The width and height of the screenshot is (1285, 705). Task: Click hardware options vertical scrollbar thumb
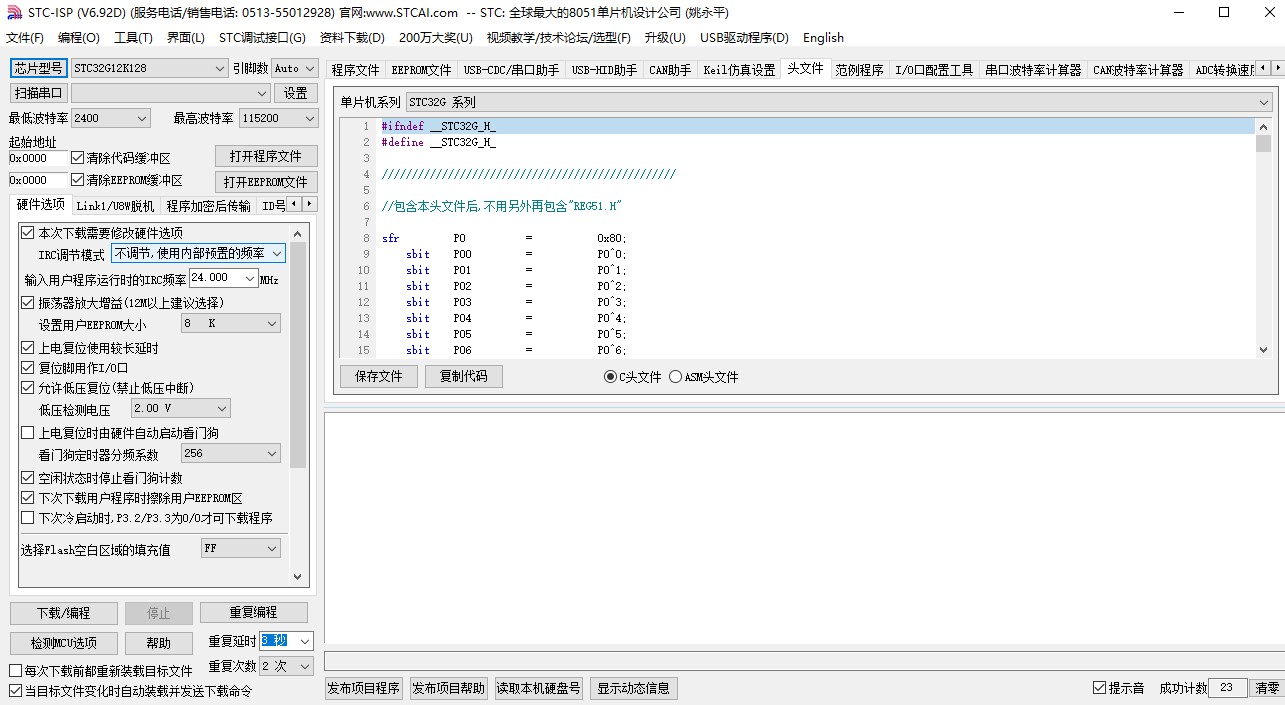point(297,354)
